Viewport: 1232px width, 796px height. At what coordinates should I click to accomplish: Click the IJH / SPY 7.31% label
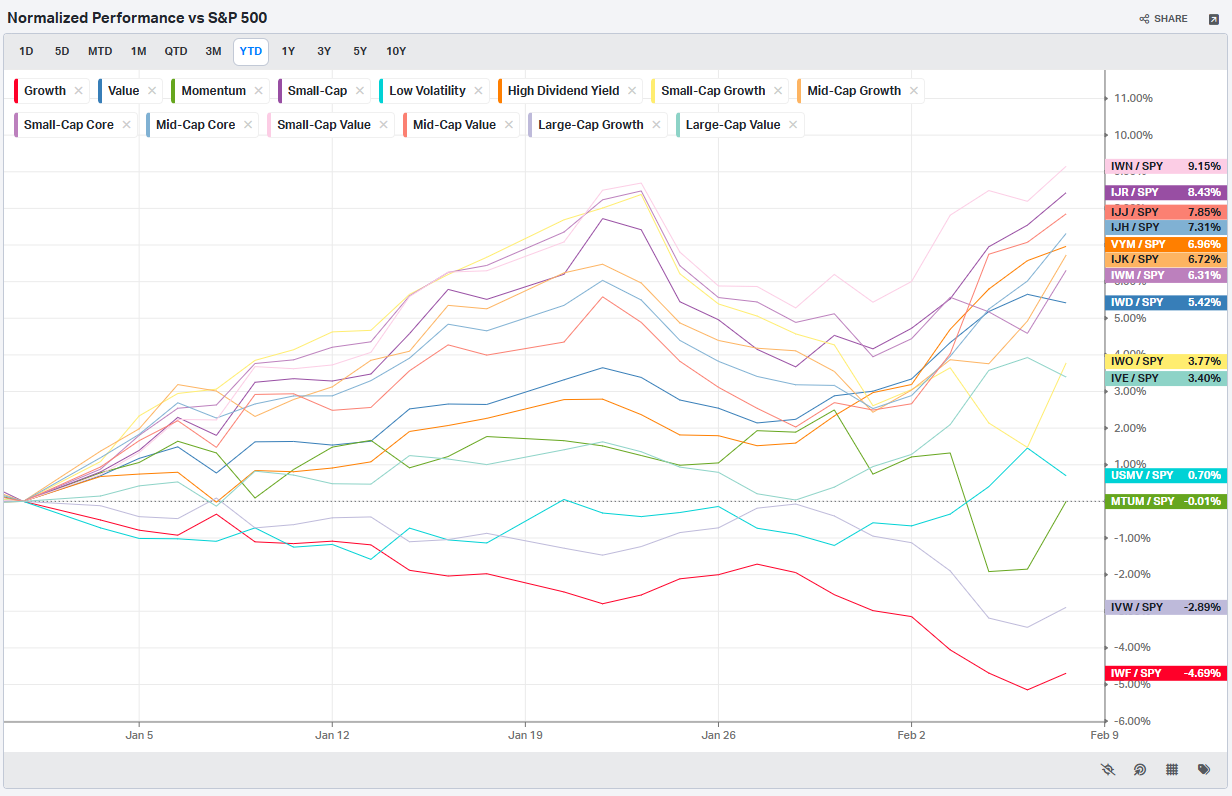click(1166, 228)
